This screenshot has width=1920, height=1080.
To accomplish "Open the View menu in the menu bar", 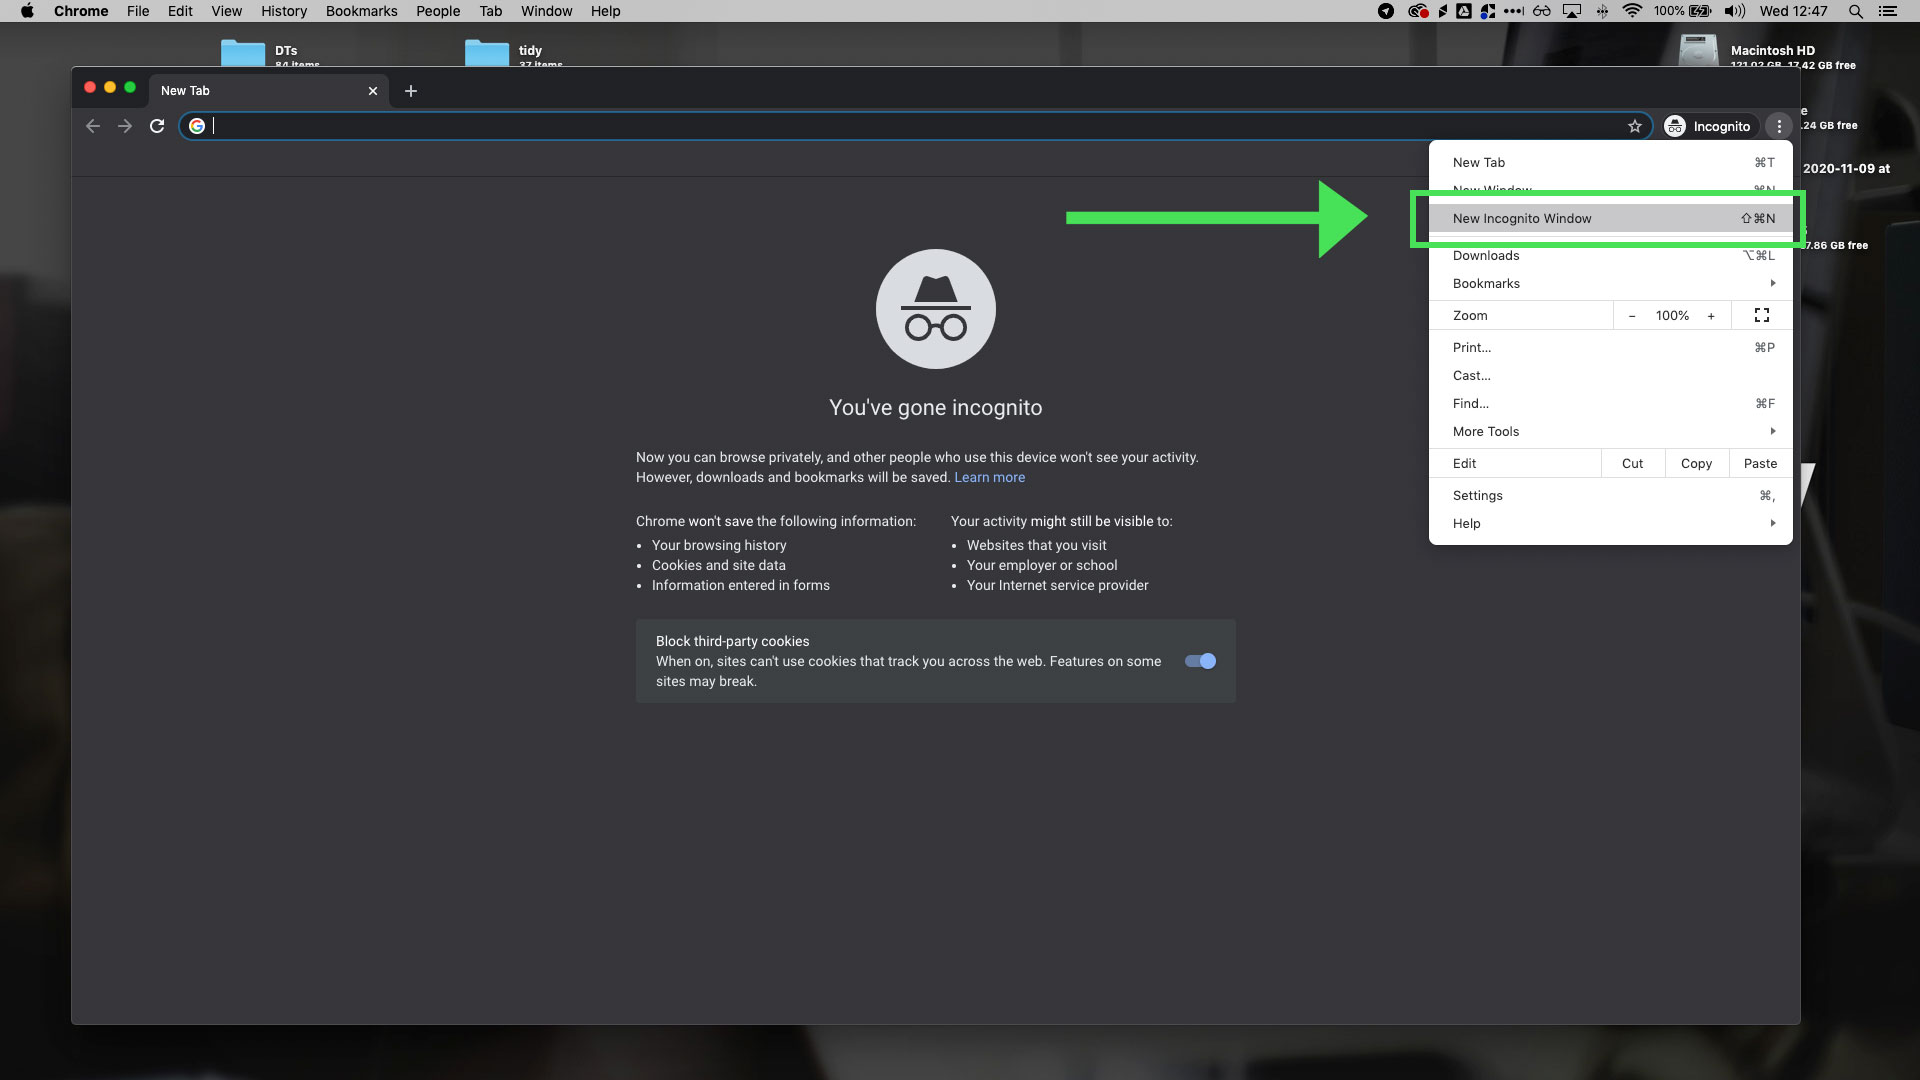I will (226, 11).
